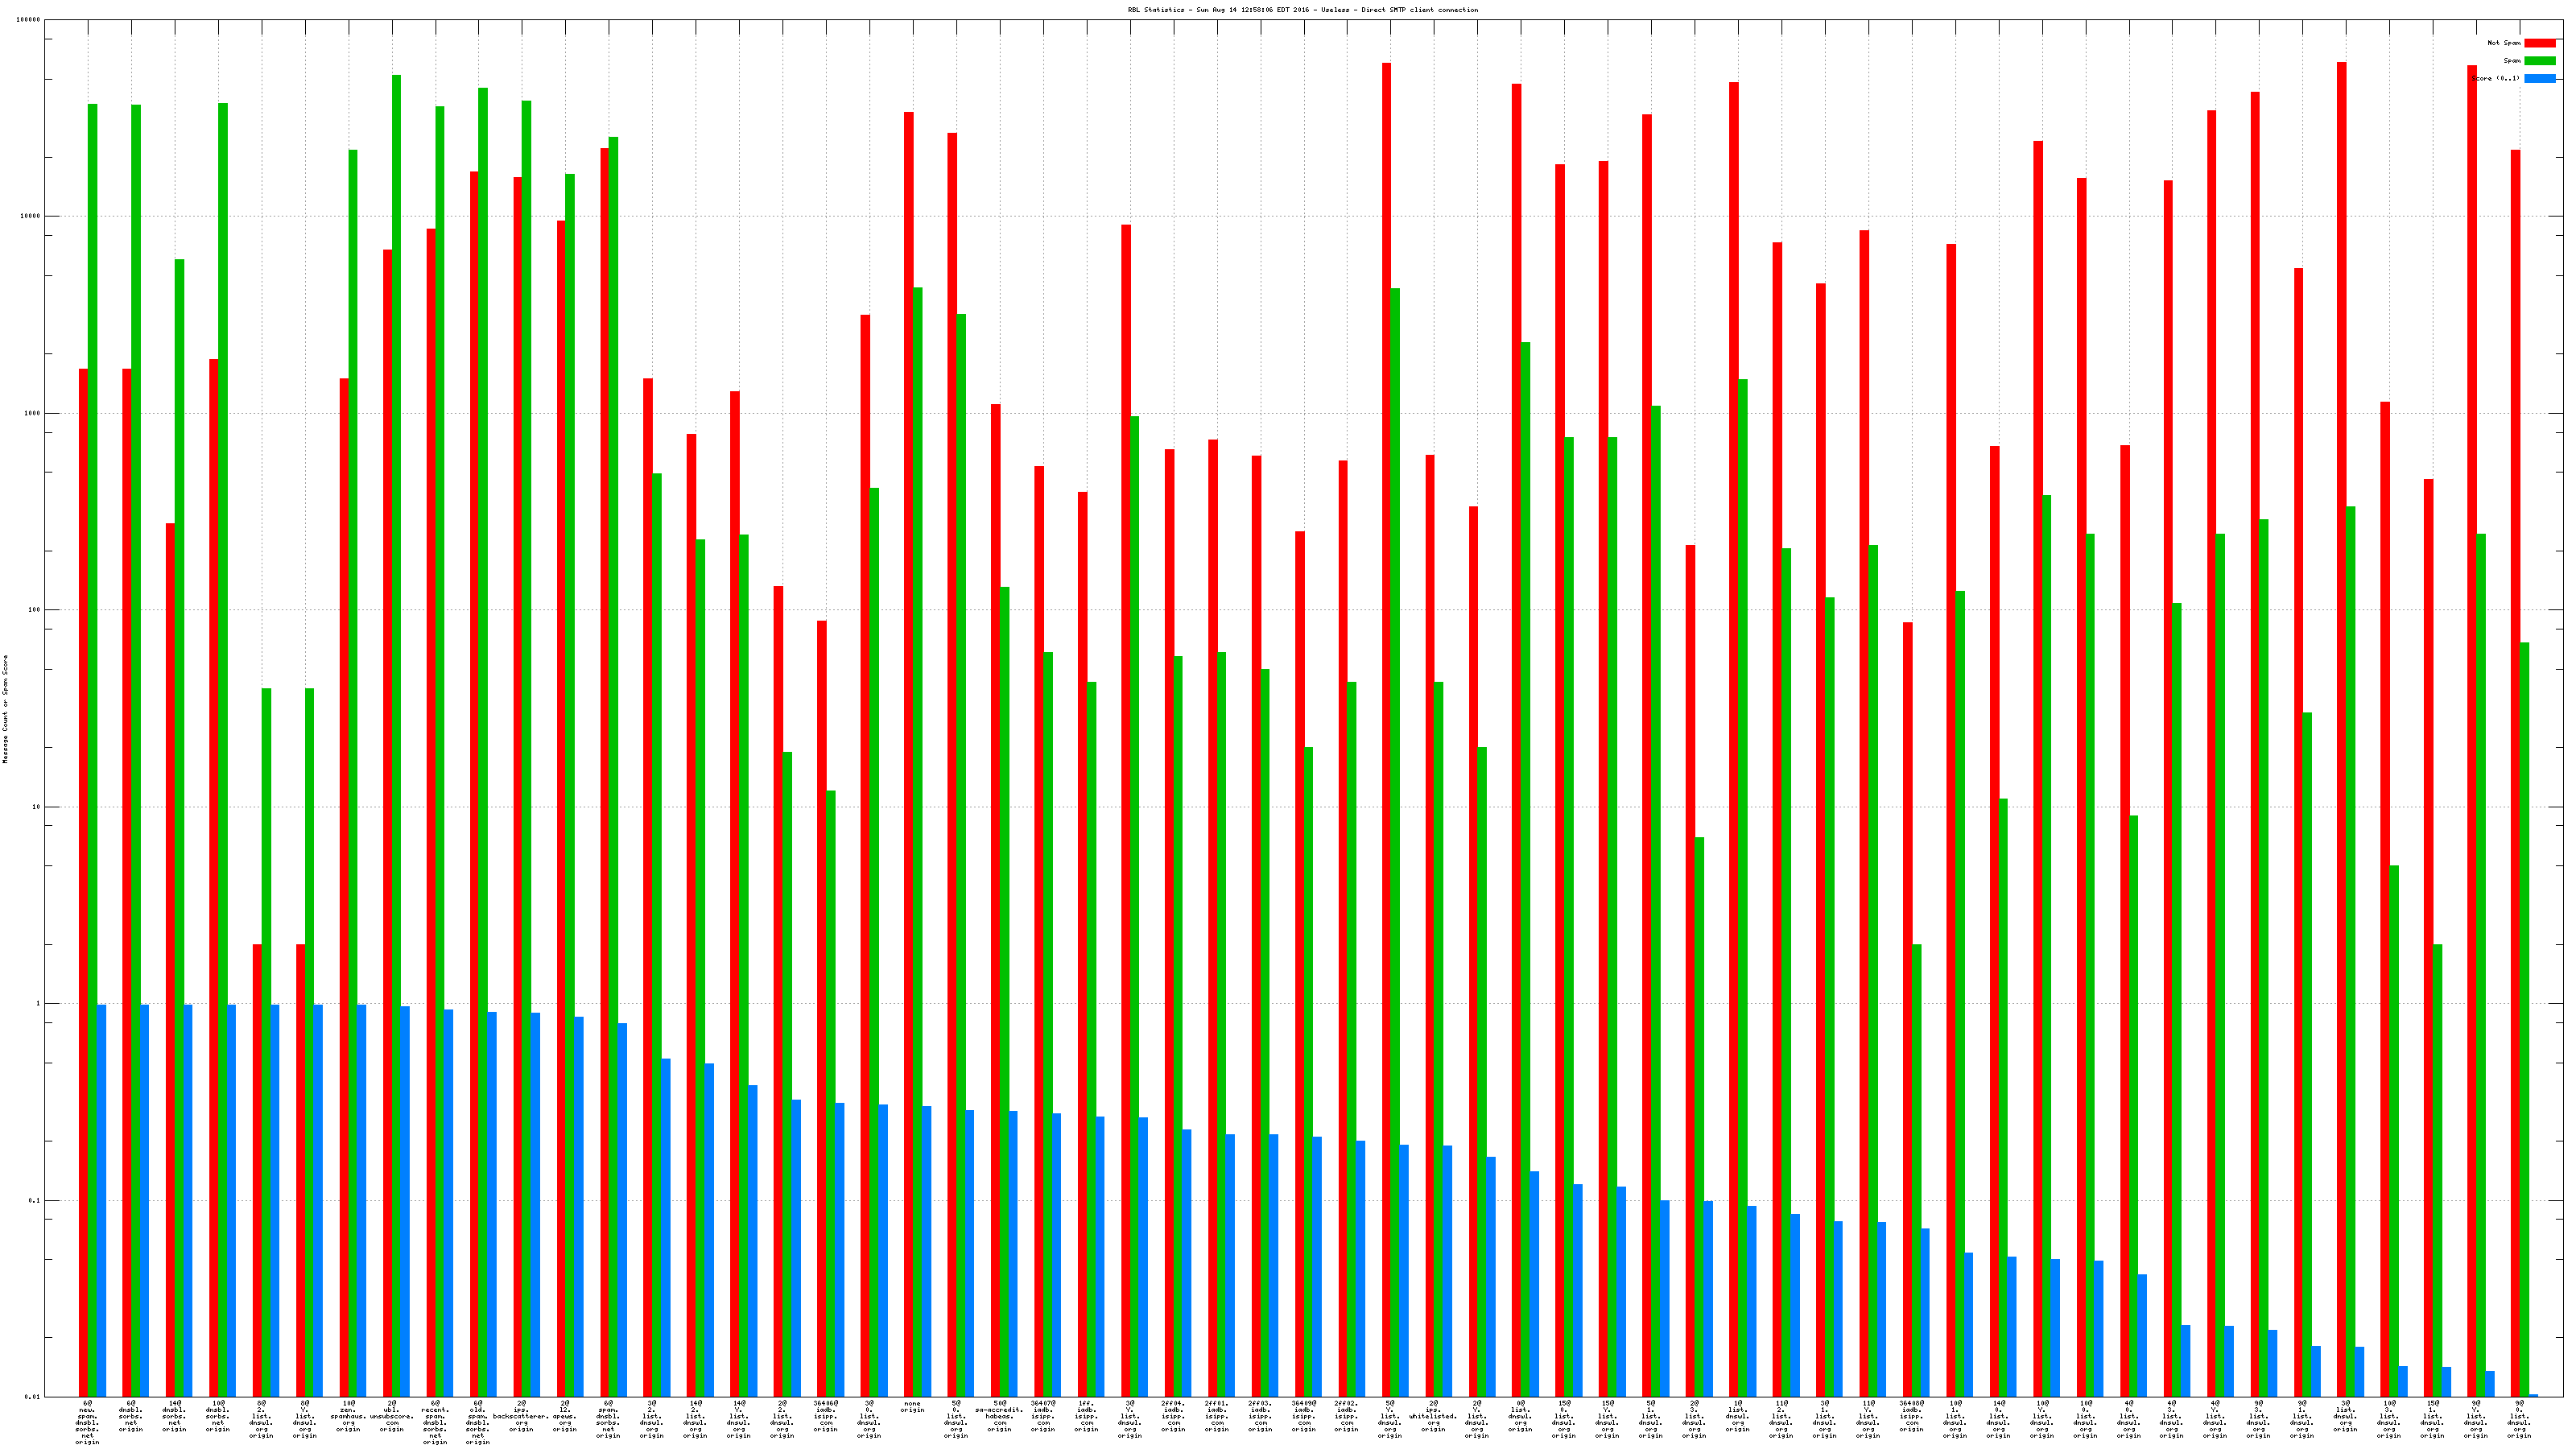Click the 'Message Count or Spam Score' axis label
Screen dimensions: 2576x1449
5,709
